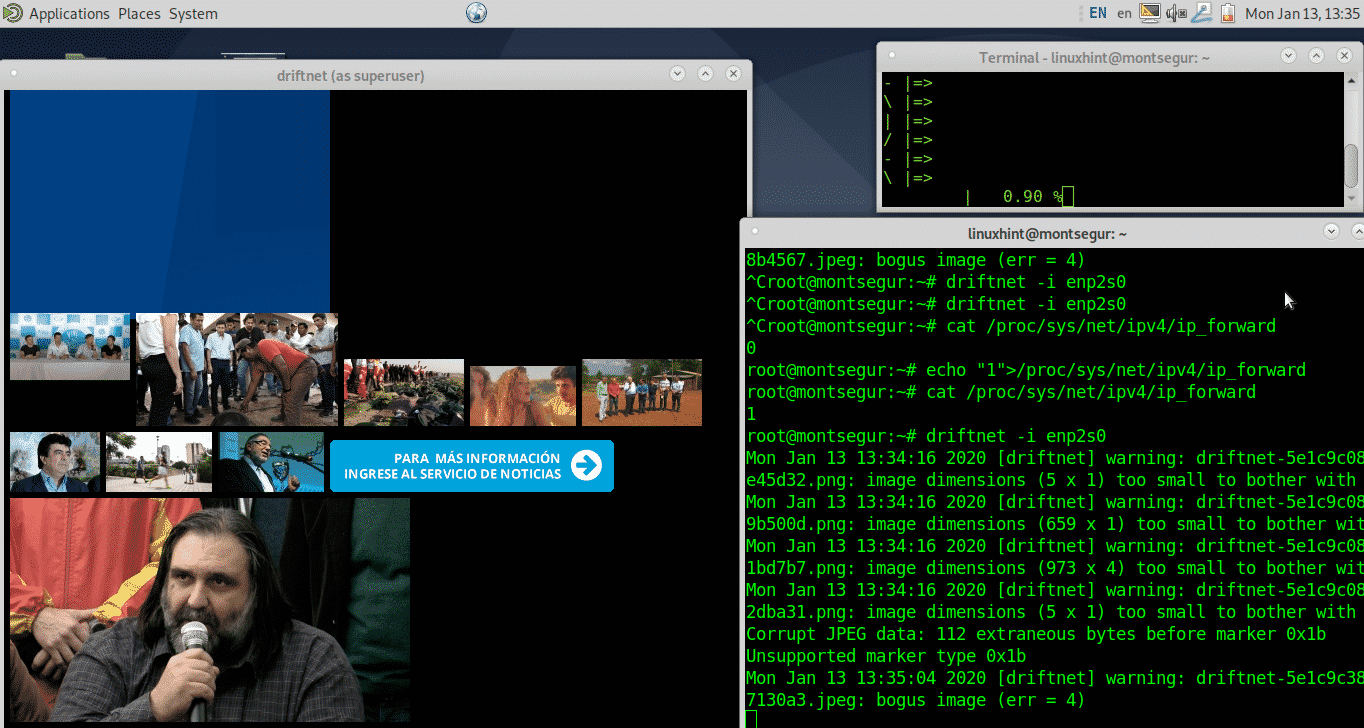Click the 'PARA MÁS INFORMACIÓN' news banner
Viewport: 1364px width, 728px height.
pos(472,466)
